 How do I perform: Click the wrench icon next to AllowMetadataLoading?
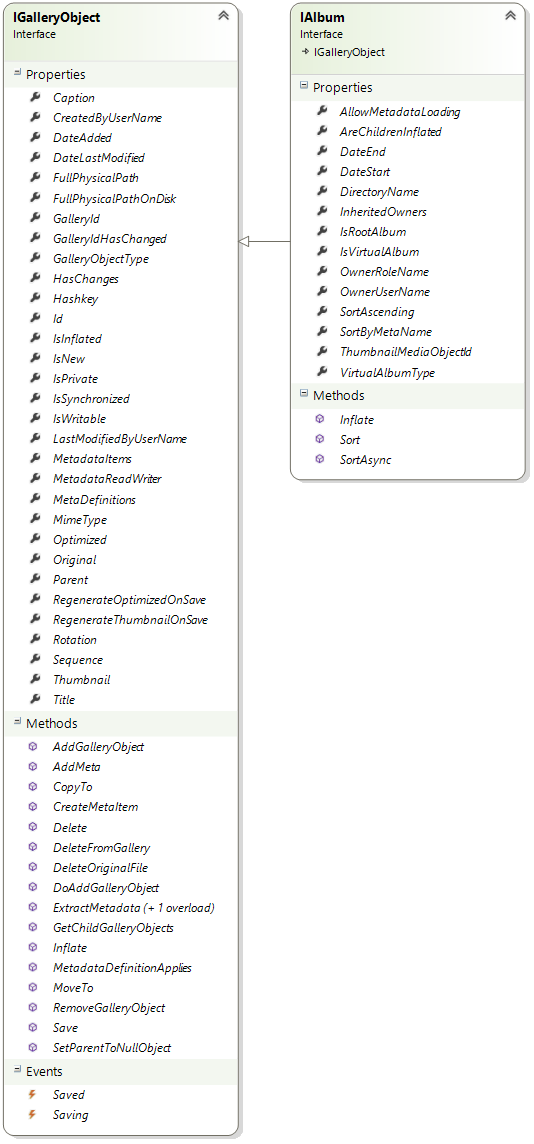(x=322, y=112)
